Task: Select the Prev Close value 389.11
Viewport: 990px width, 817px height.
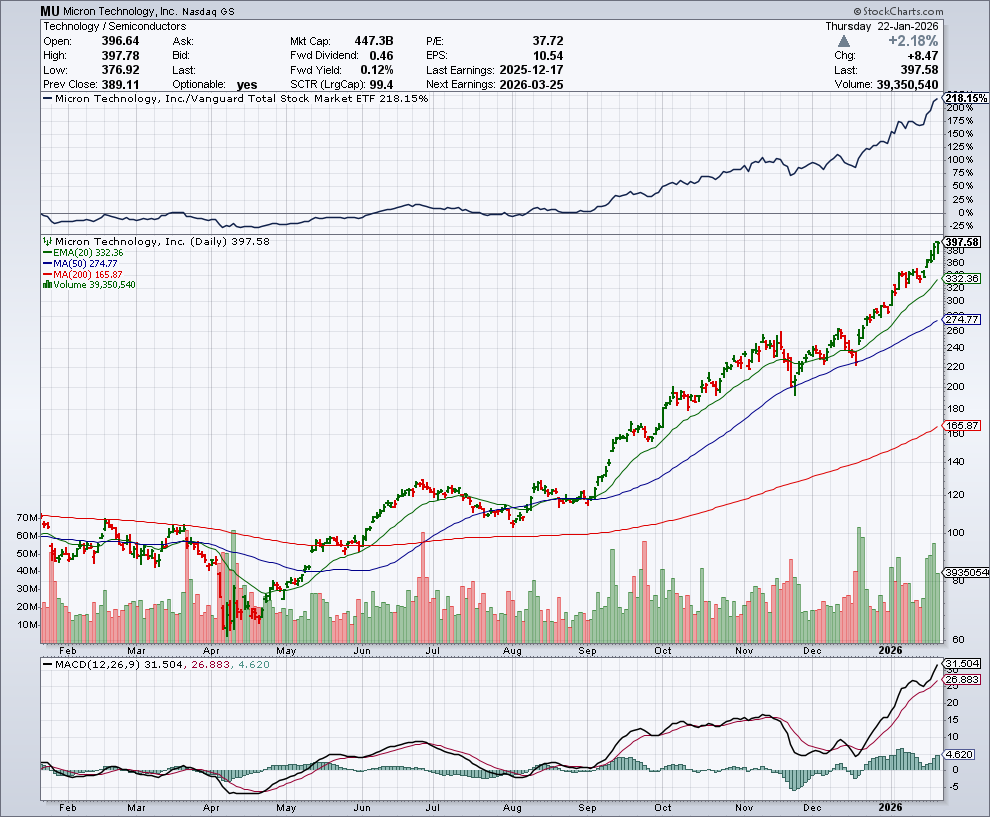Action: (x=121, y=85)
